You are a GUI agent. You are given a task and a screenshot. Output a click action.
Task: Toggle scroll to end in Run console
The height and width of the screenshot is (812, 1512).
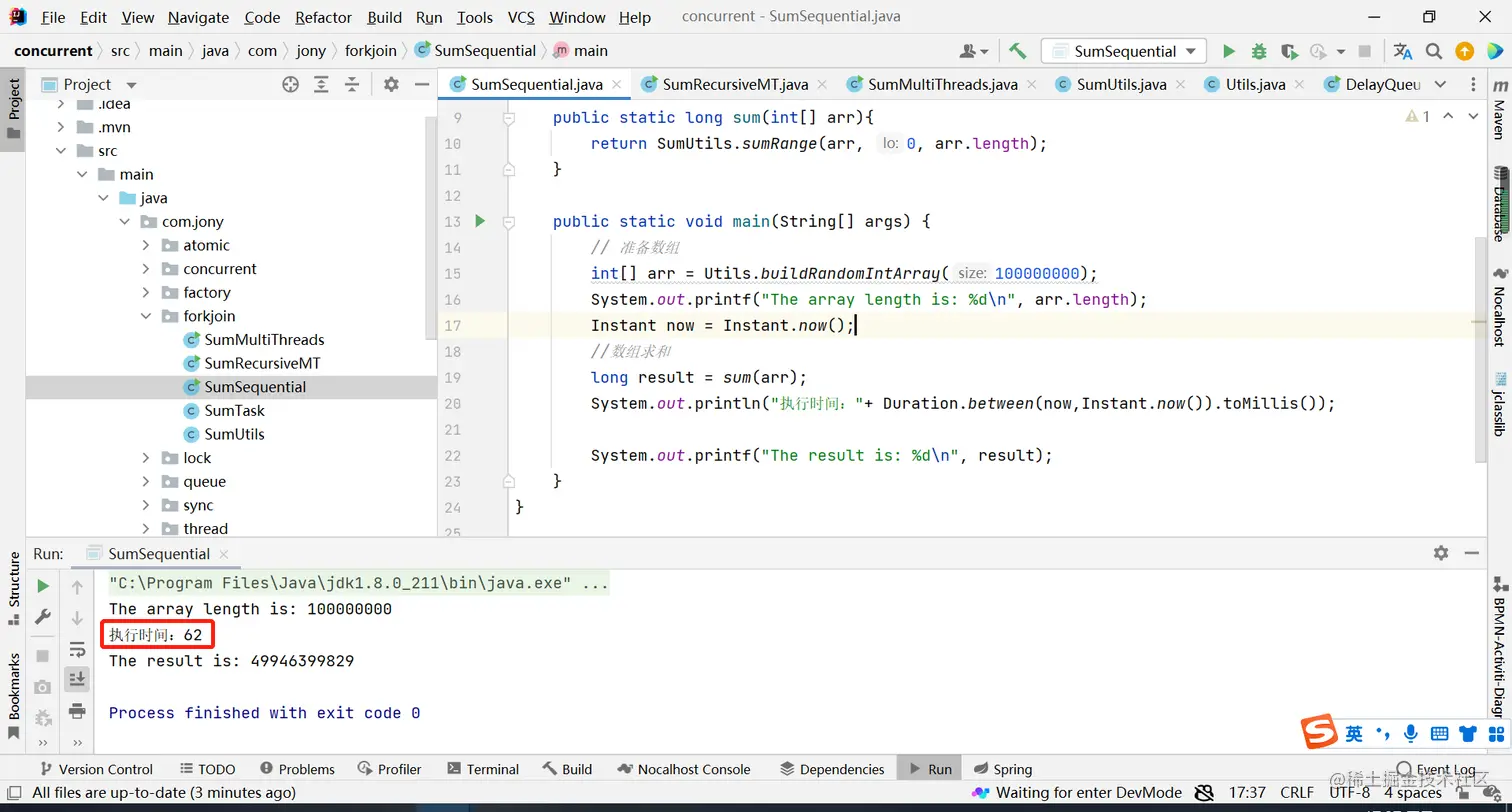77,680
